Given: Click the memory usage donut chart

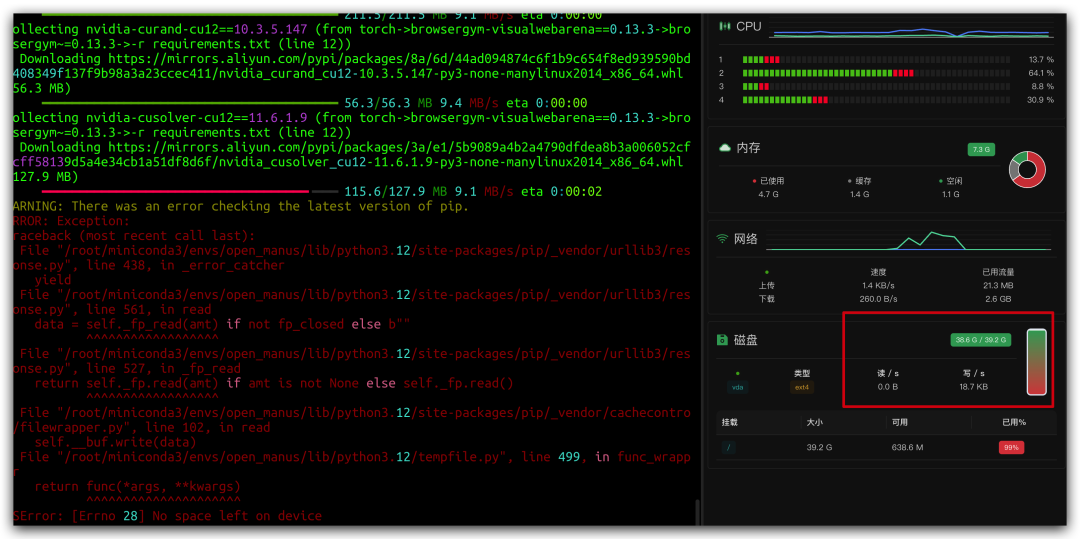Looking at the screenshot, I should pos(1027,169).
